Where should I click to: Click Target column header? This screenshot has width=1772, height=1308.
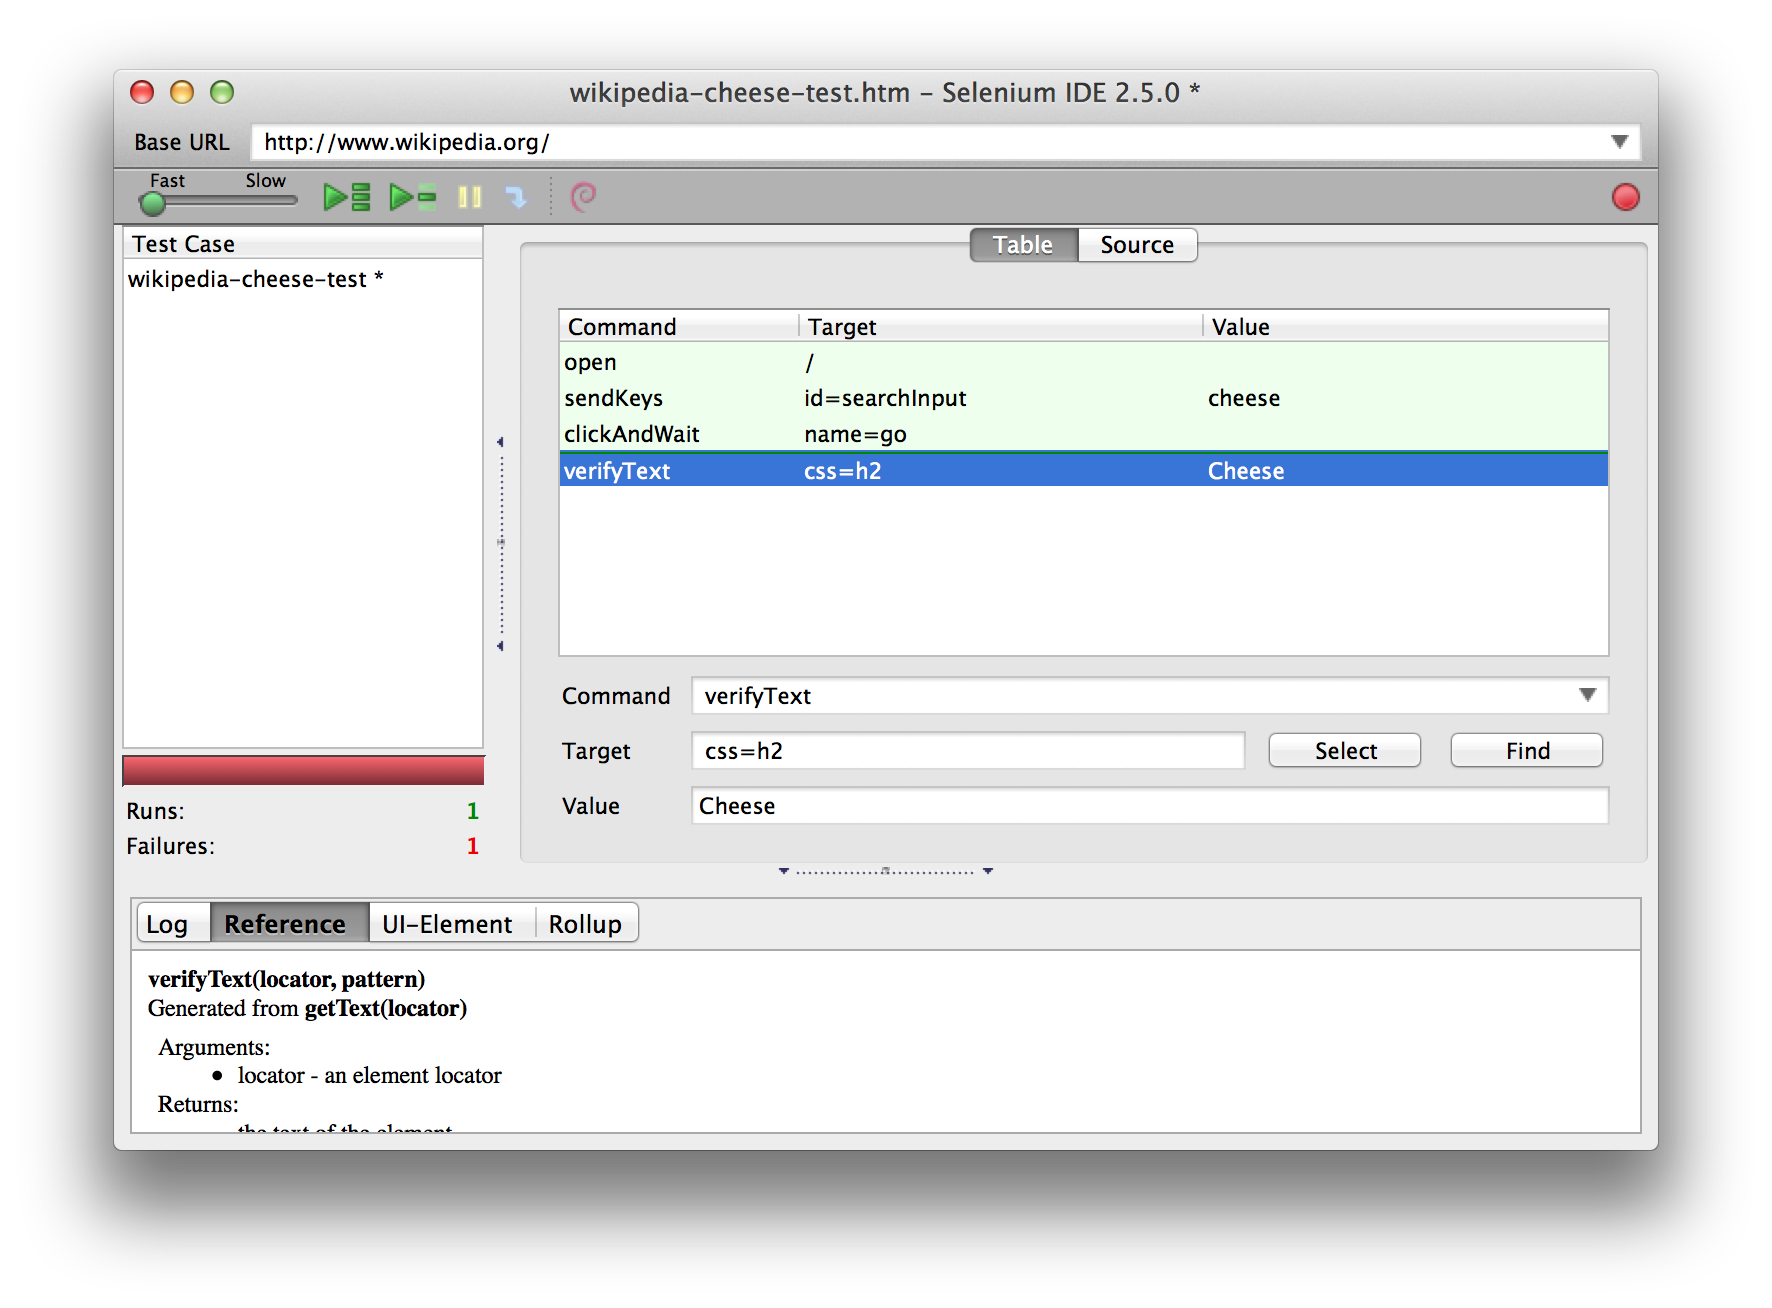tap(1001, 327)
